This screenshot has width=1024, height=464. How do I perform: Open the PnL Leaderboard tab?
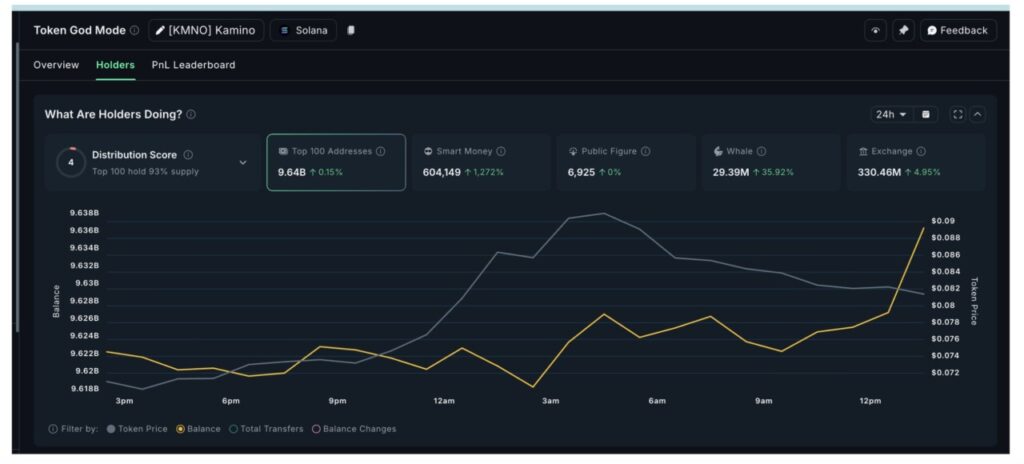[193, 65]
